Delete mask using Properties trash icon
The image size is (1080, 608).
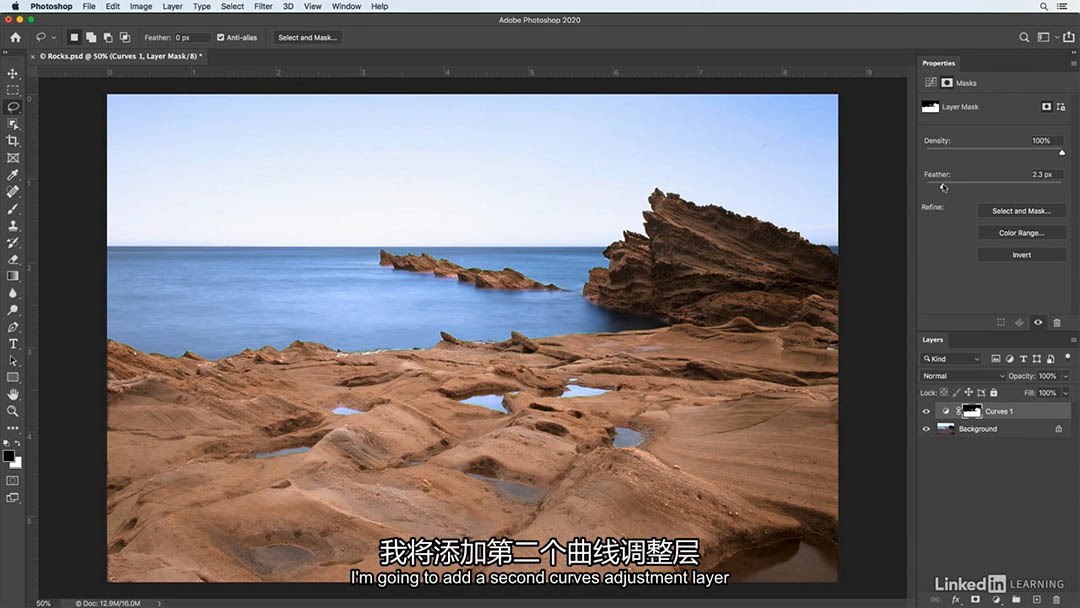click(1057, 322)
